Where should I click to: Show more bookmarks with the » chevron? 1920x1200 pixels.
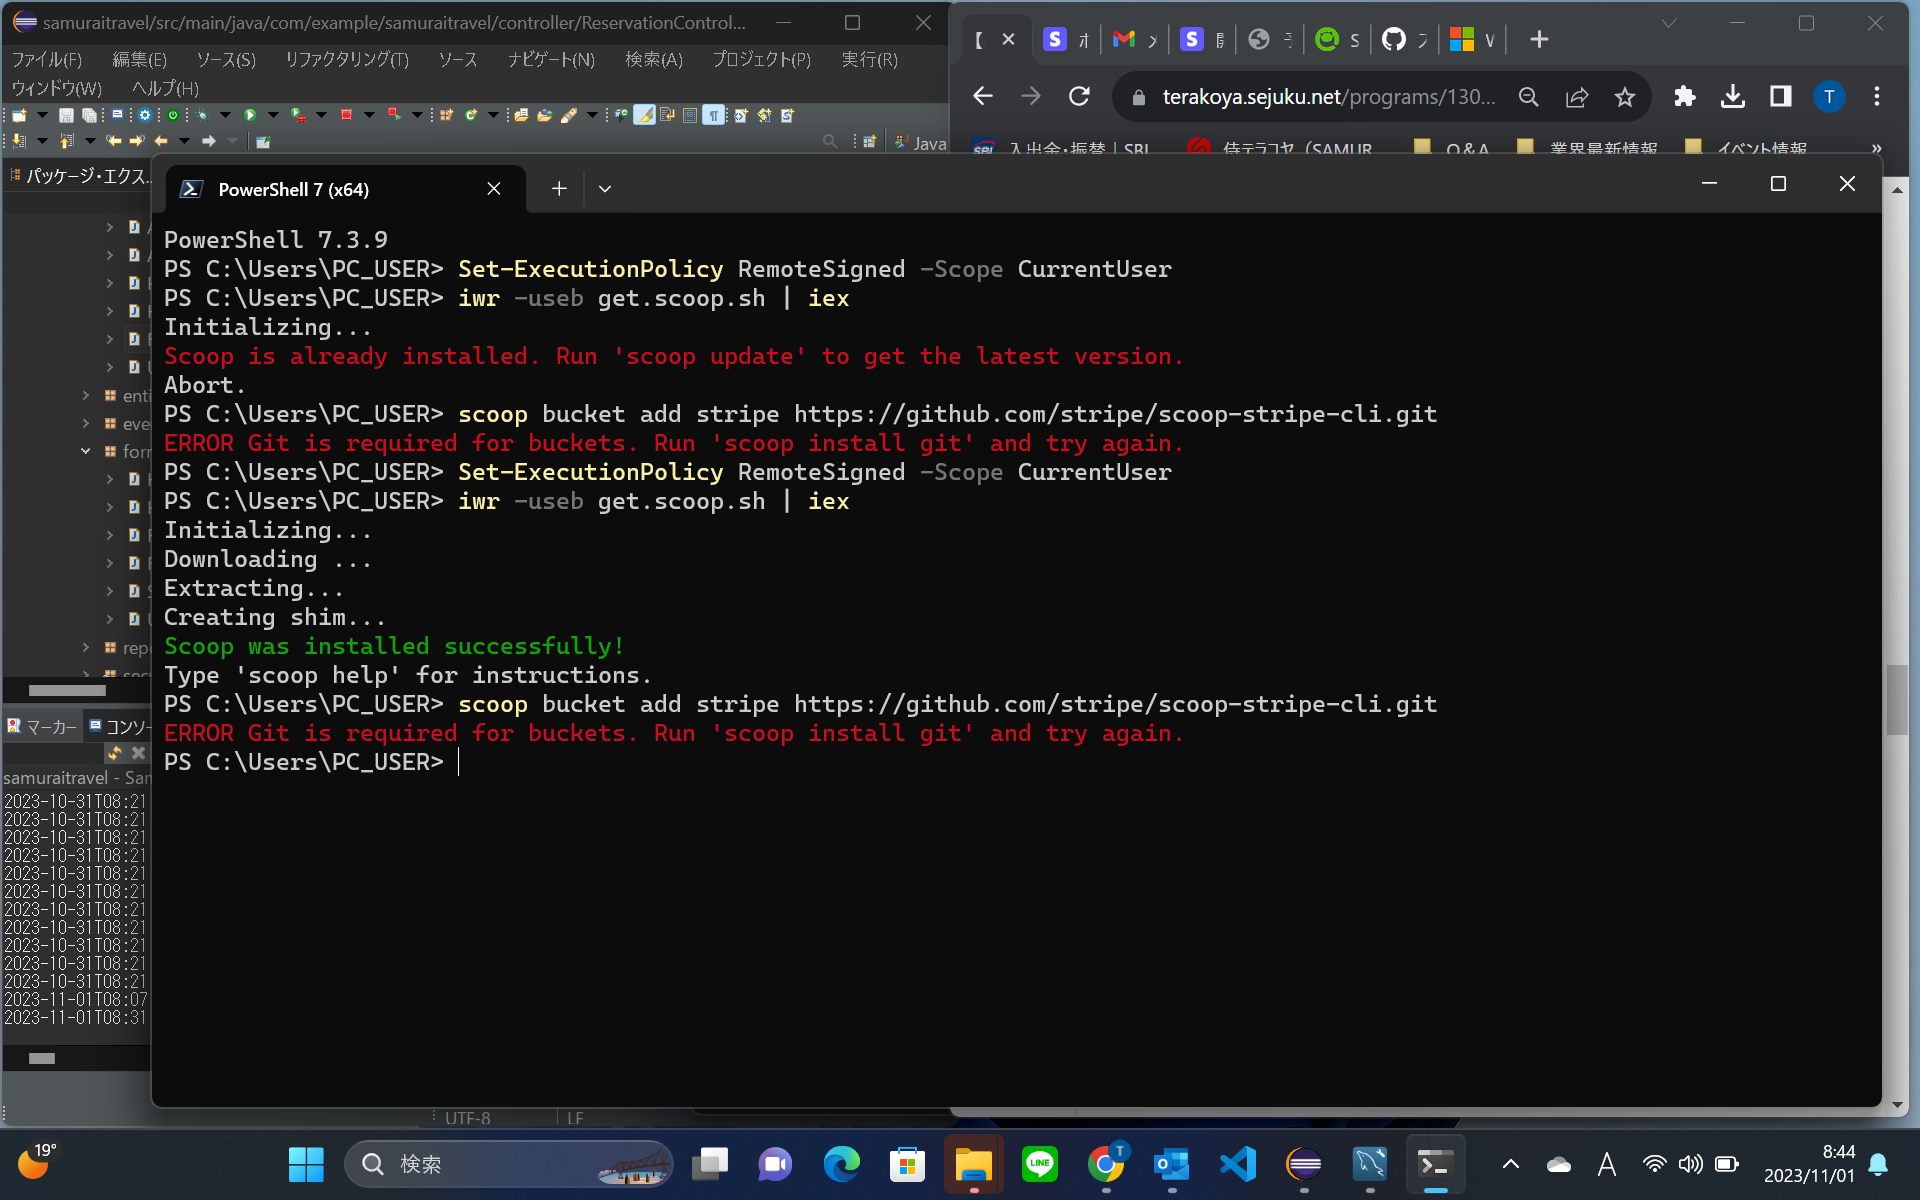[x=1876, y=148]
